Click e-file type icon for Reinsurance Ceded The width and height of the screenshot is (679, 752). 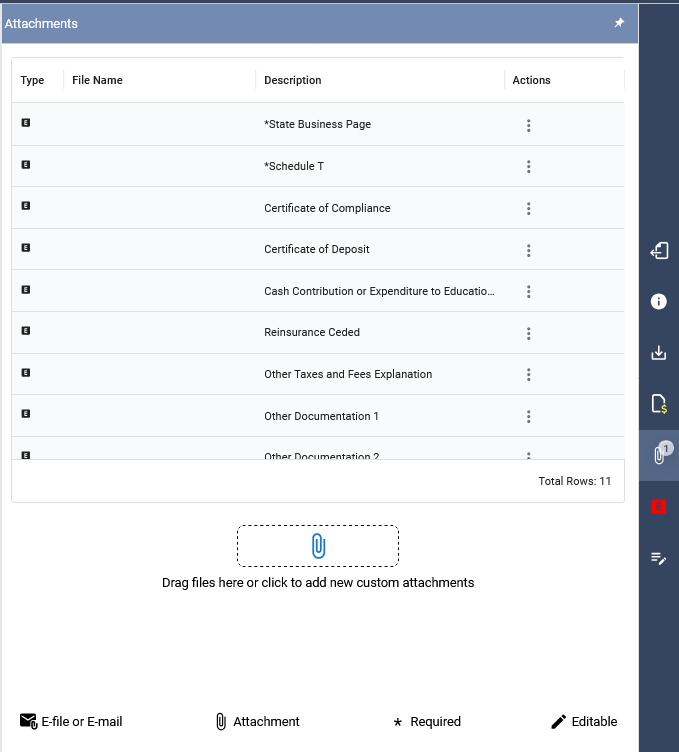pyautogui.click(x=26, y=330)
